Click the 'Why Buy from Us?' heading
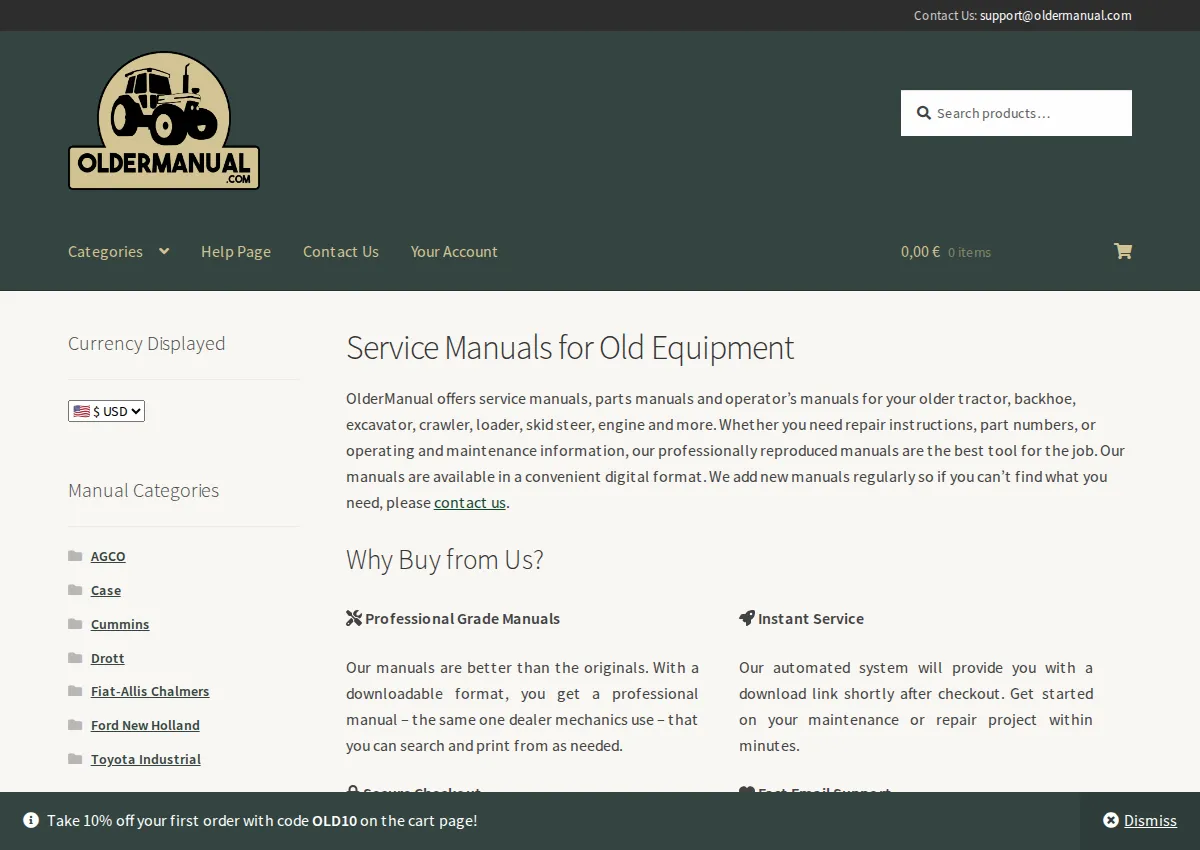This screenshot has width=1200, height=850. point(445,559)
